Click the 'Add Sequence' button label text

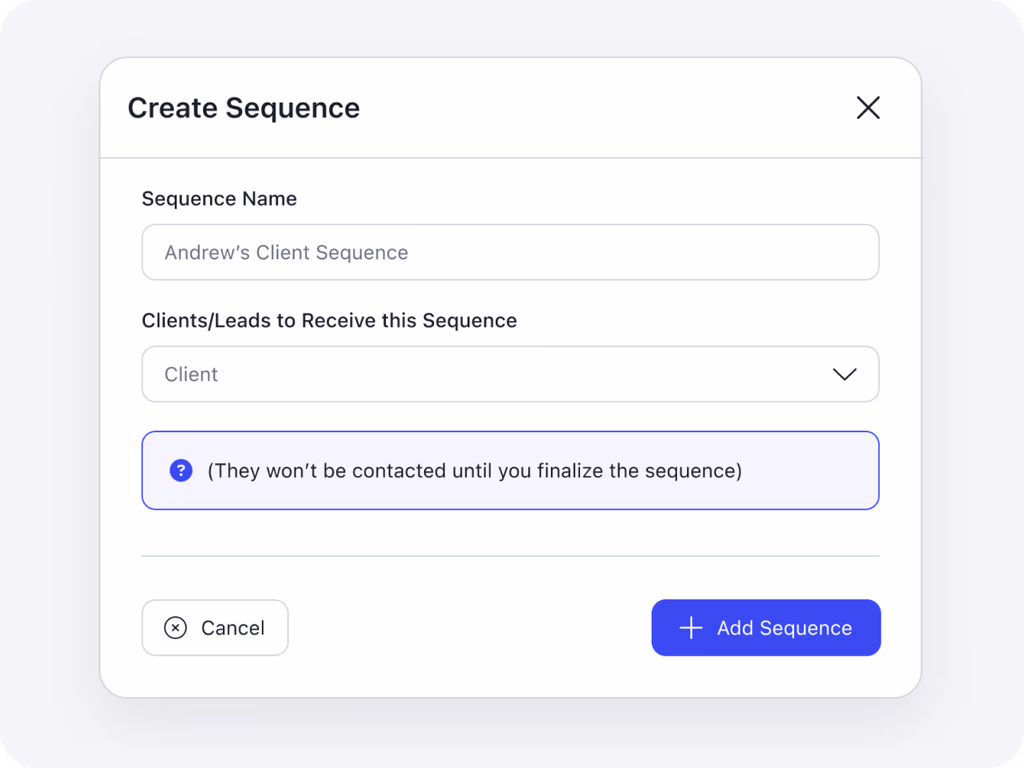pos(784,628)
